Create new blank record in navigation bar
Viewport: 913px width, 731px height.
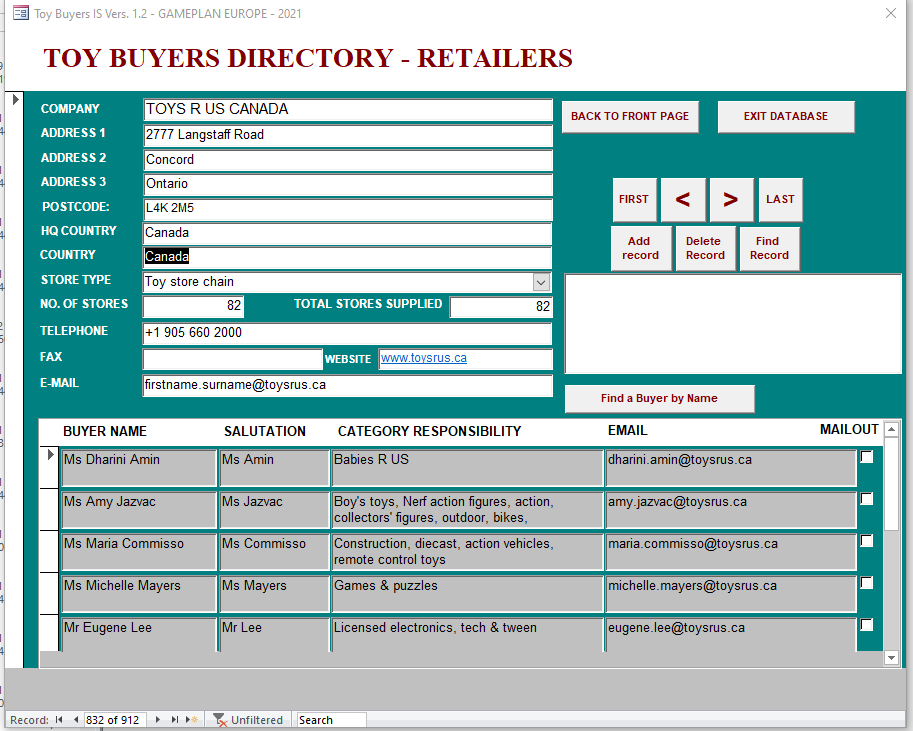pos(192,720)
